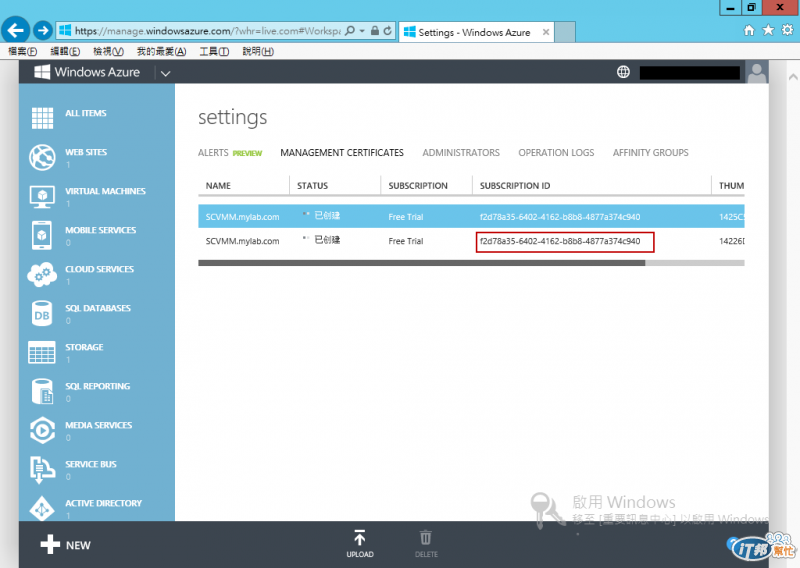Image resolution: width=800 pixels, height=568 pixels.
Task: Open SQL Databases DB icon
Action: tap(42, 313)
